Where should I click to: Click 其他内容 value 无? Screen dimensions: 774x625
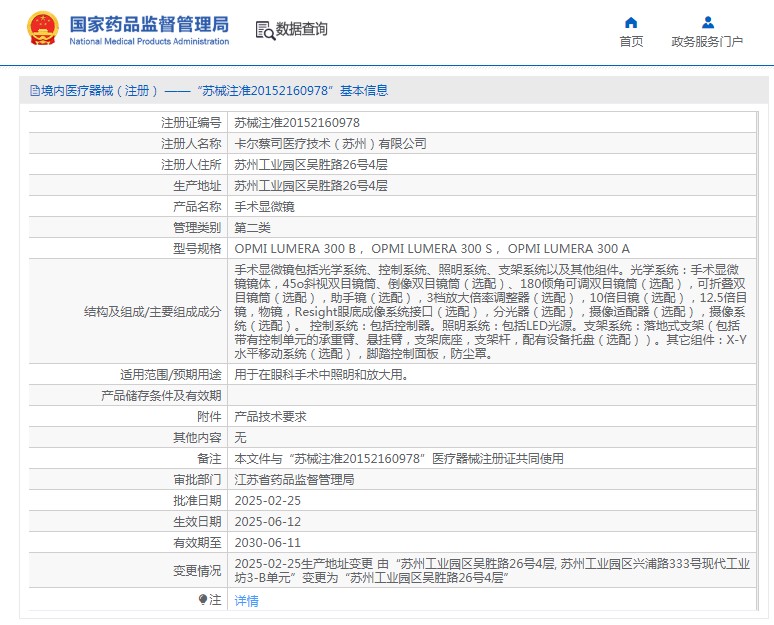pos(240,437)
